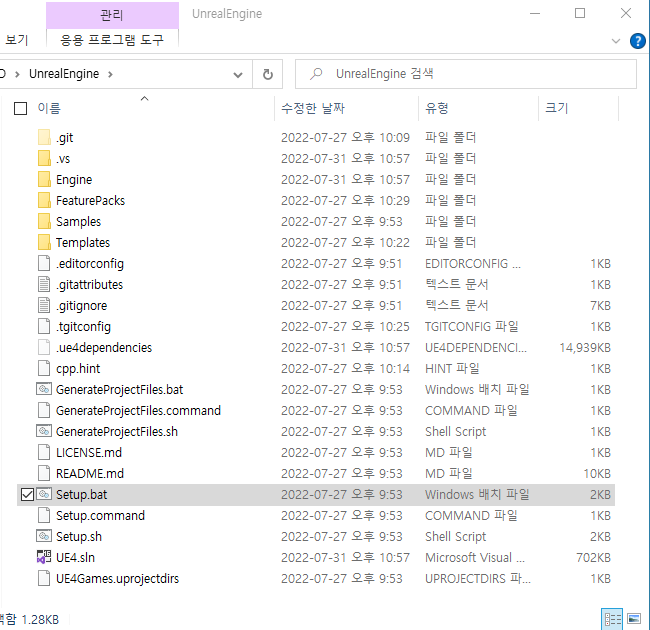Click the UE4Games.uprojectdirs file icon

pos(44,578)
